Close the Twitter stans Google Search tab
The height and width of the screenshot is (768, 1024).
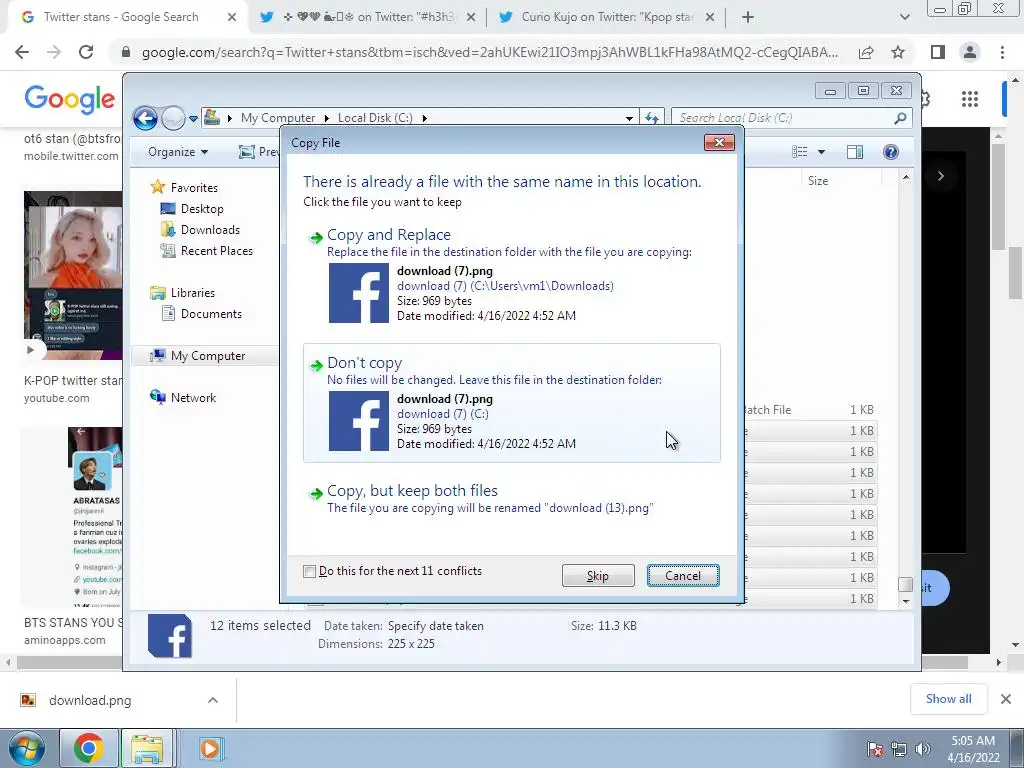click(x=232, y=18)
